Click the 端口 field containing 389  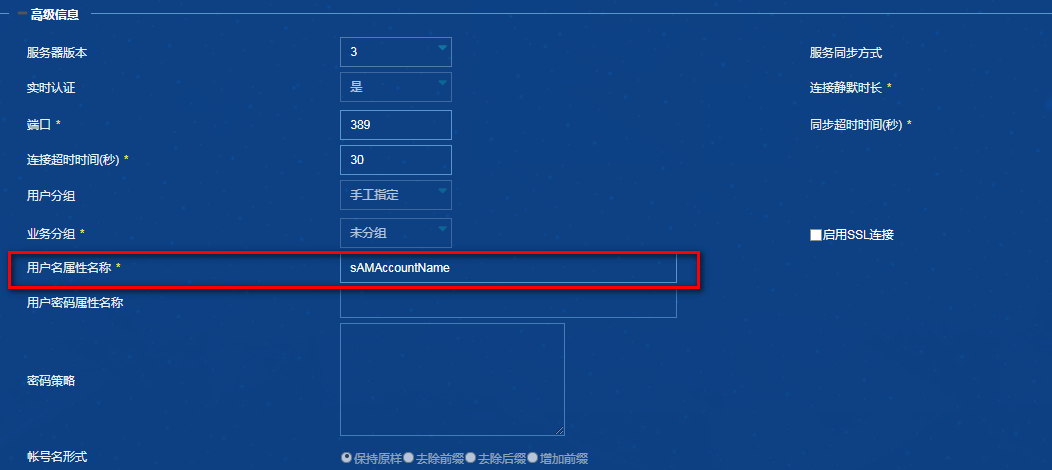click(396, 125)
